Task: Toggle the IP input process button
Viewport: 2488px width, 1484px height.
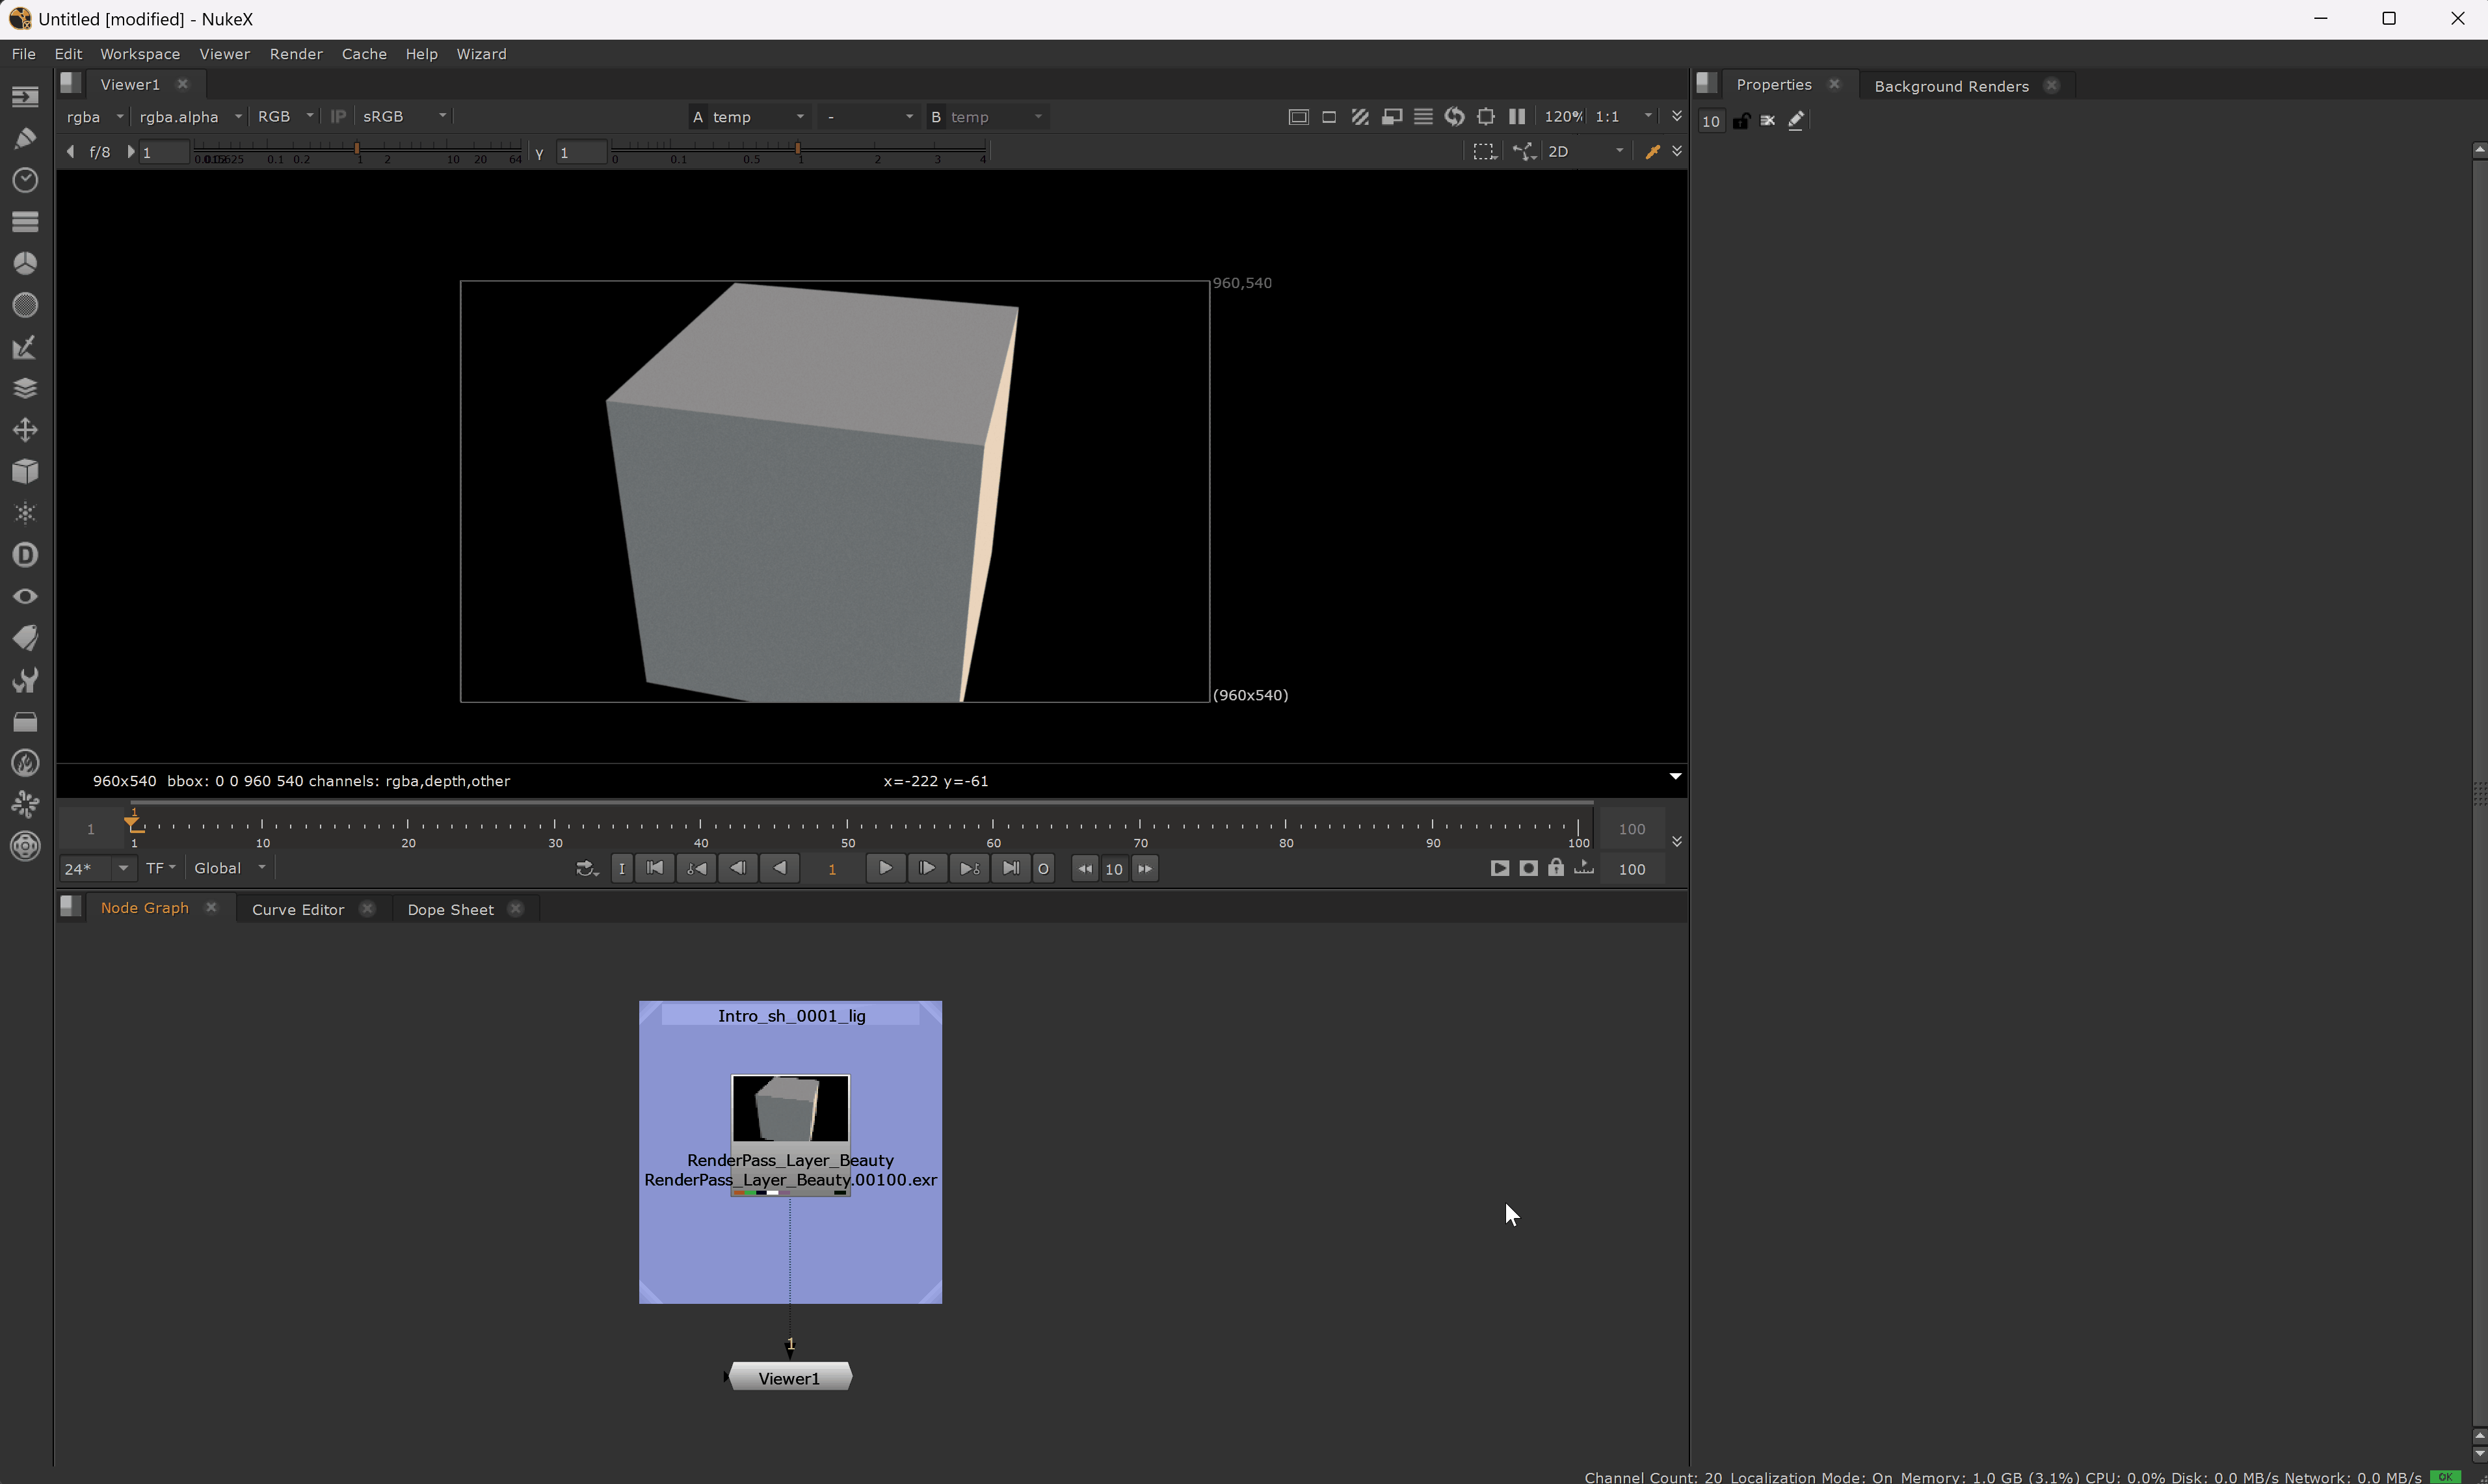Action: tap(338, 117)
